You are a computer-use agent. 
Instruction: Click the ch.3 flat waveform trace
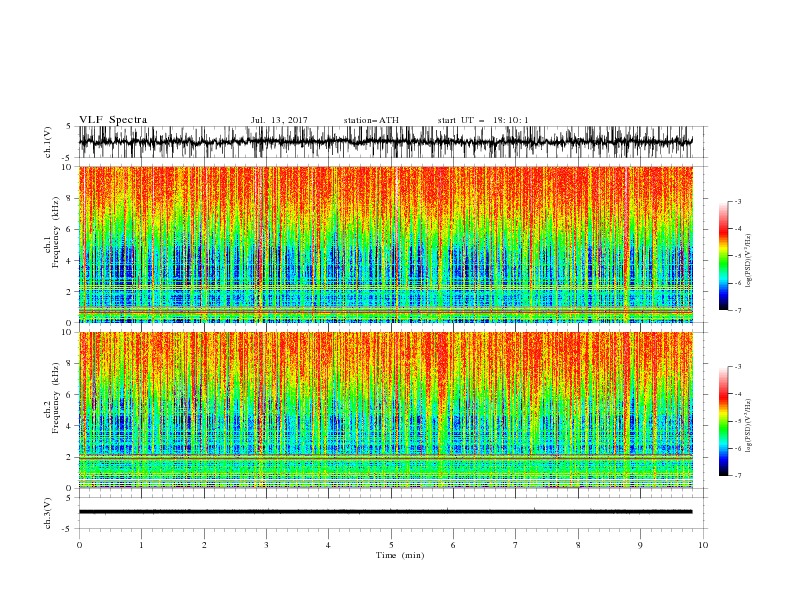pos(385,512)
